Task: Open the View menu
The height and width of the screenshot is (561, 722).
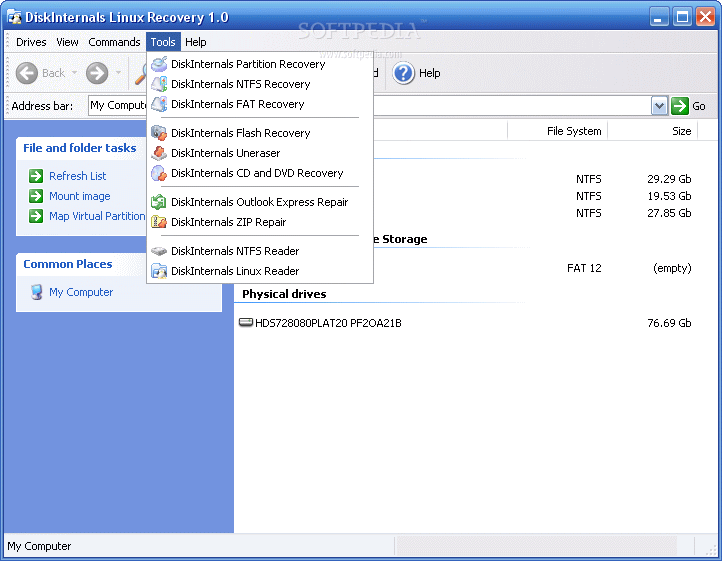Action: [x=67, y=42]
